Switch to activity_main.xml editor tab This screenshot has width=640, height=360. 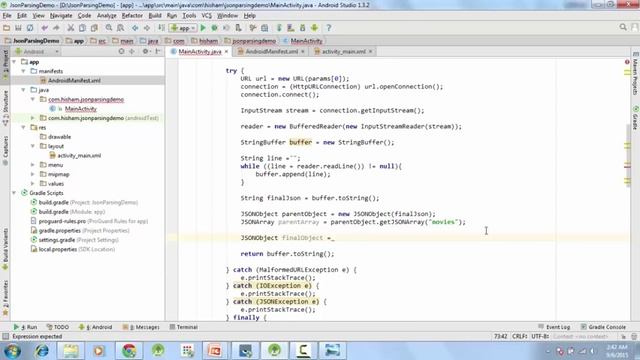tap(343, 51)
